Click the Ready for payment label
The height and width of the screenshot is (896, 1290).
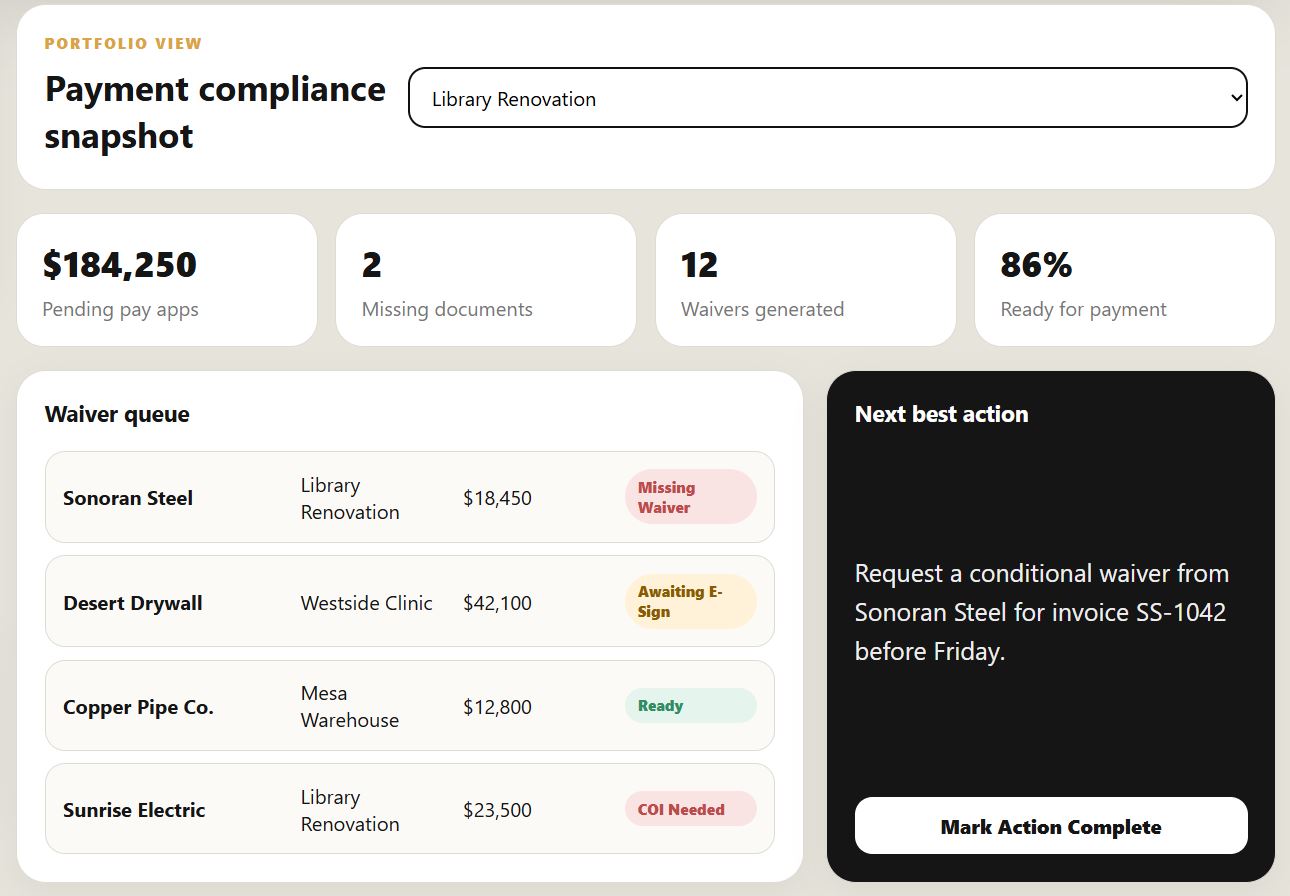point(1083,309)
